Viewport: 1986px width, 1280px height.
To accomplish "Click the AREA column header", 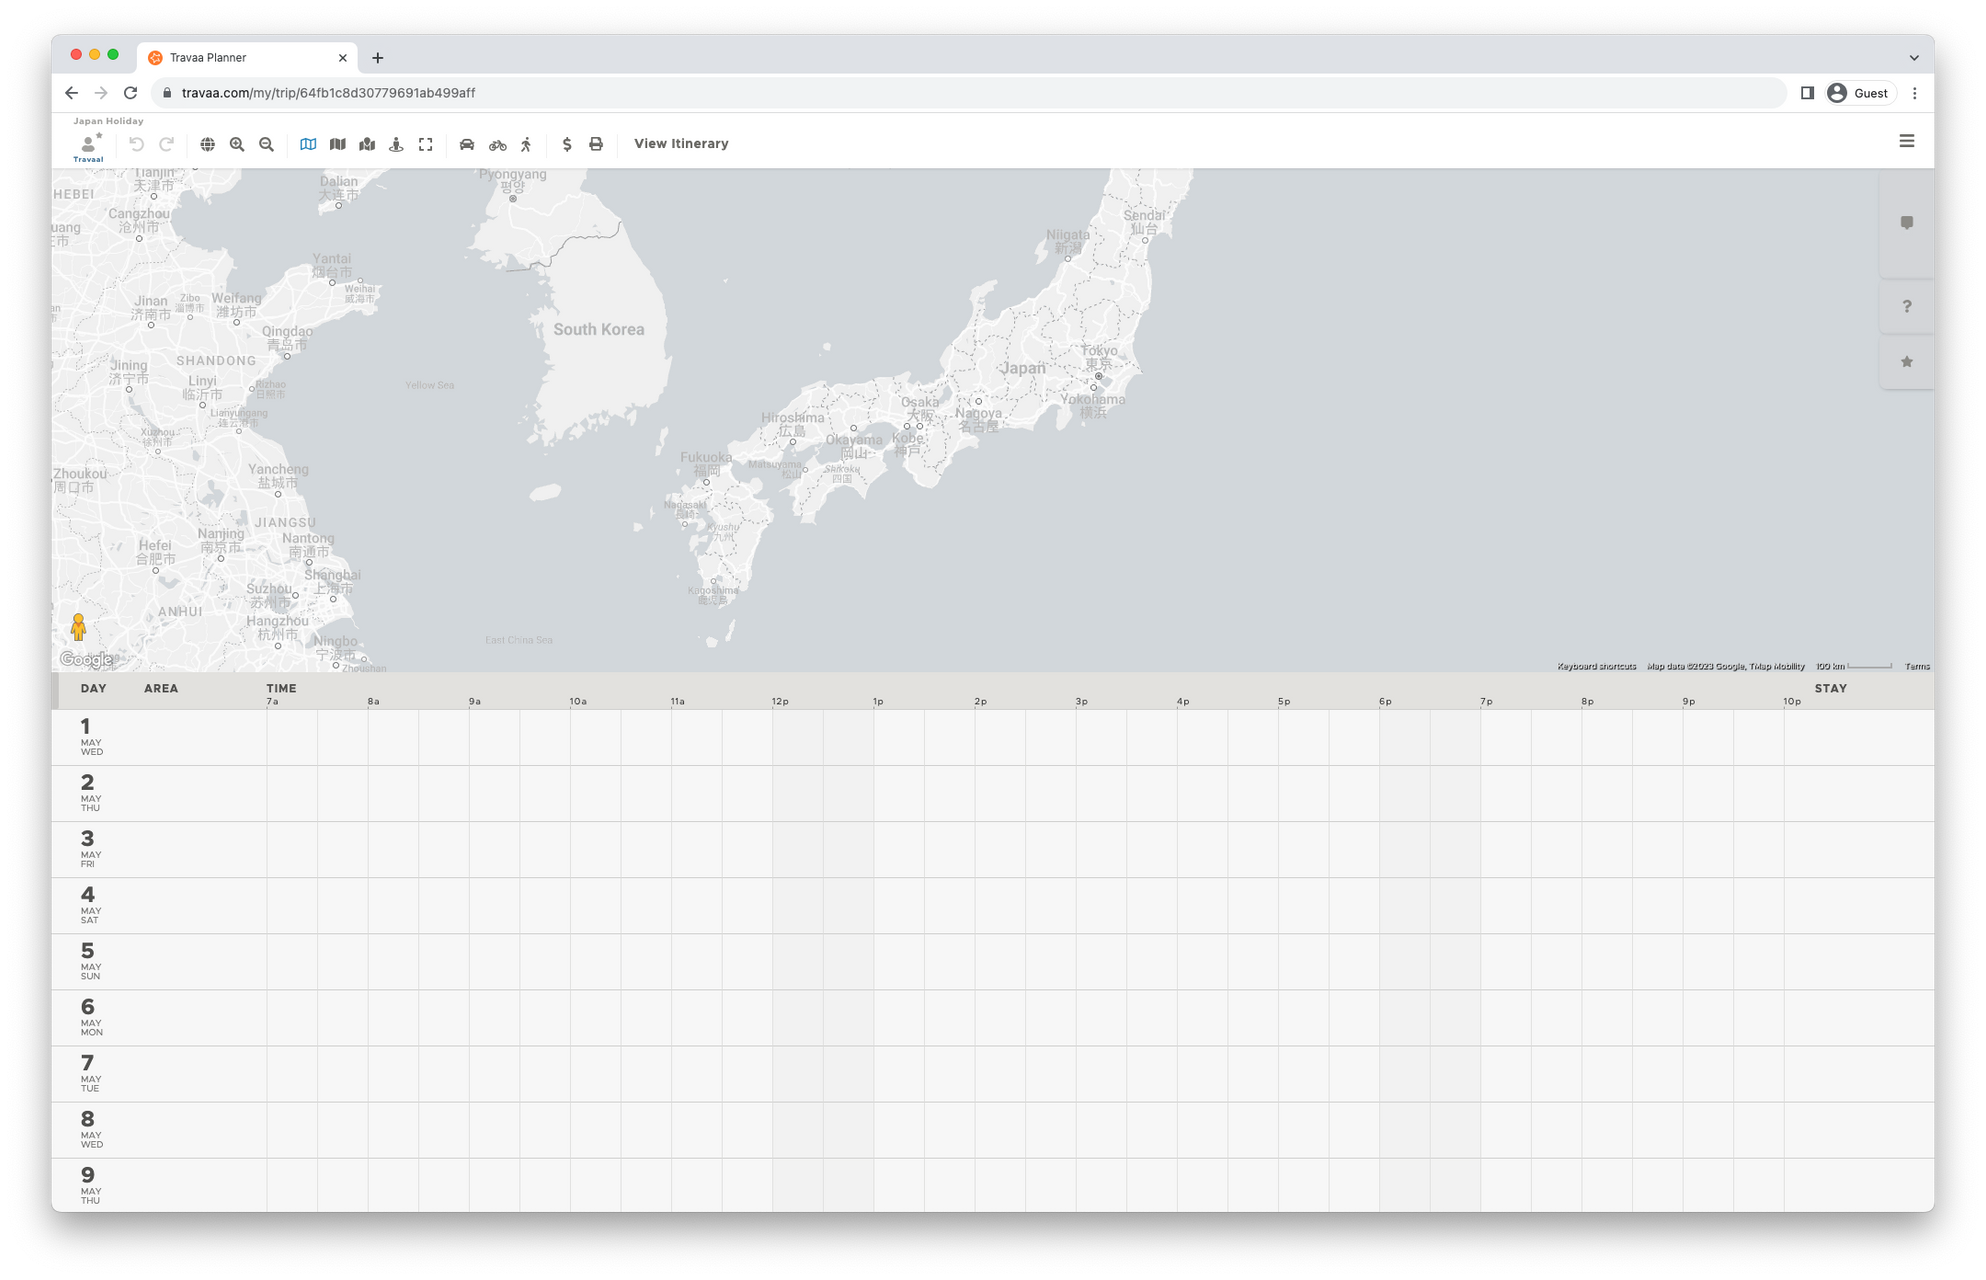I will point(161,688).
